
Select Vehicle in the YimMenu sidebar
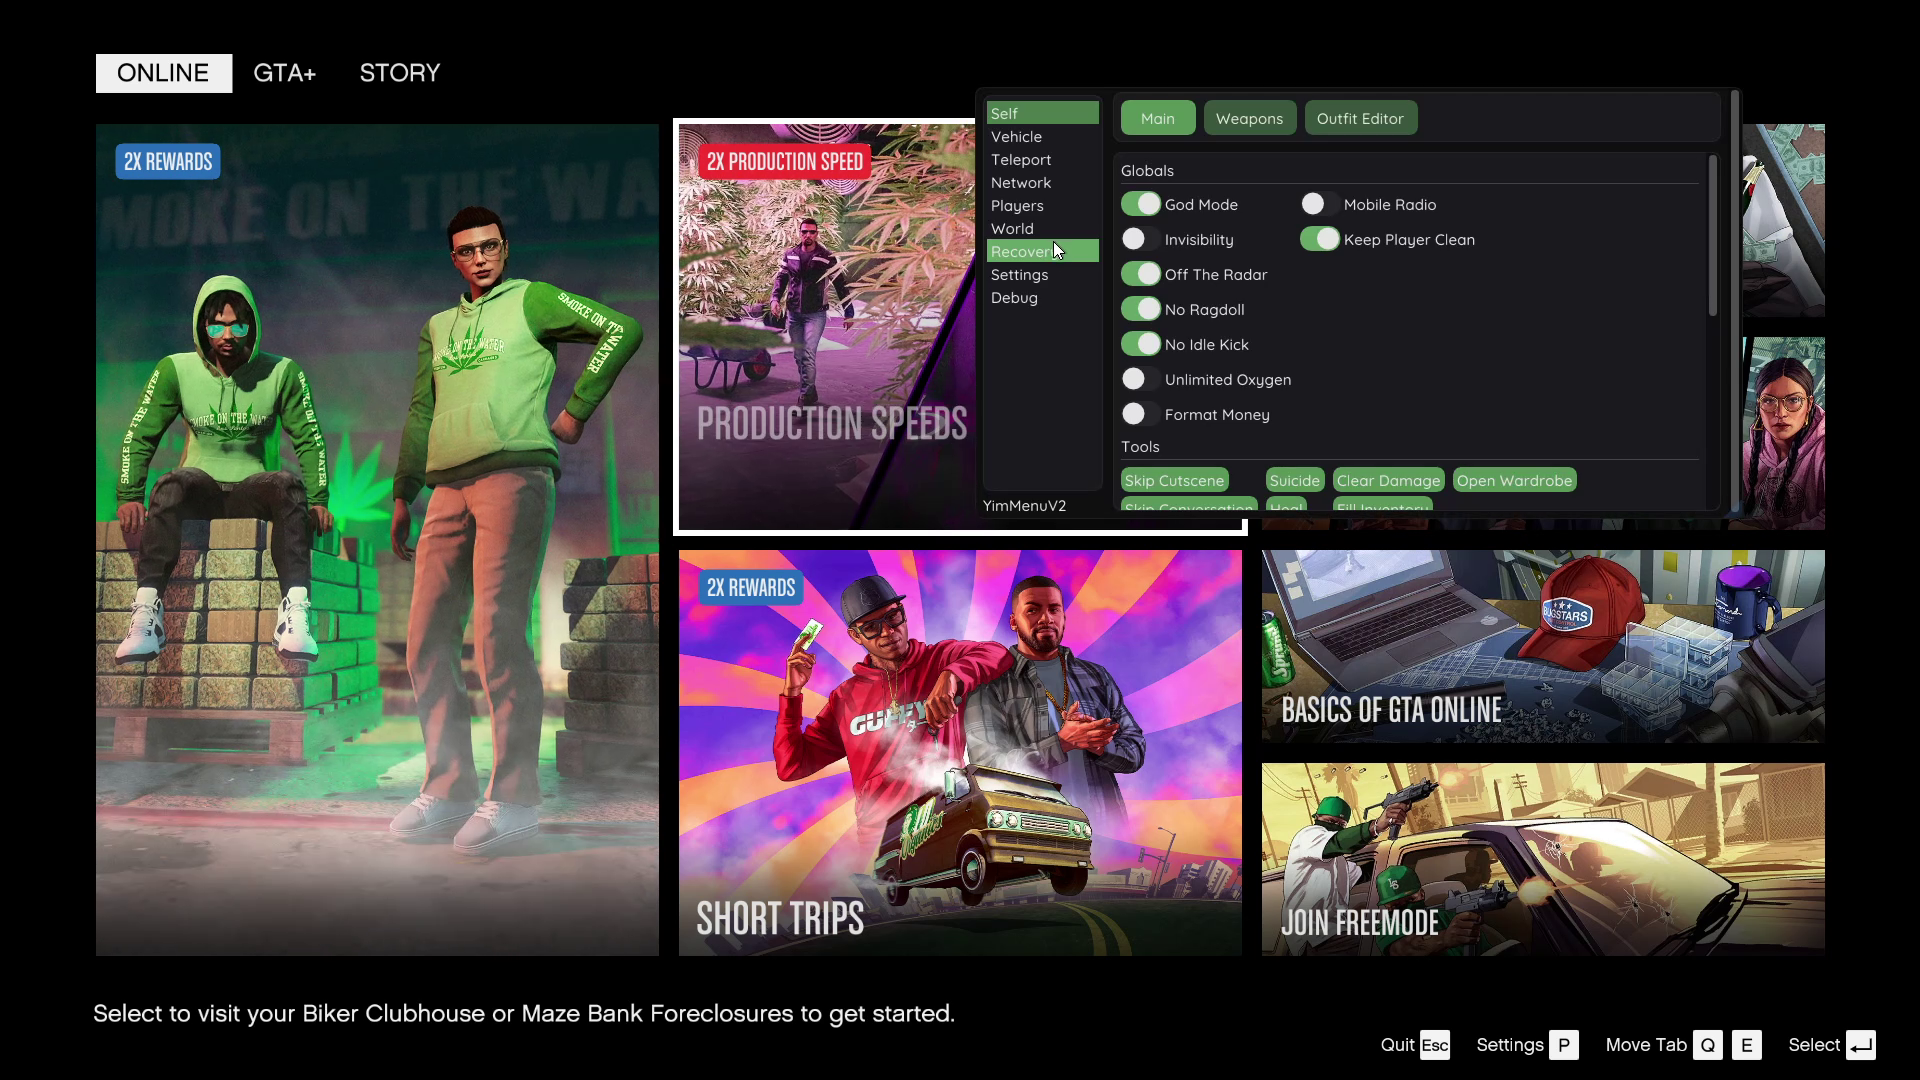1016,137
